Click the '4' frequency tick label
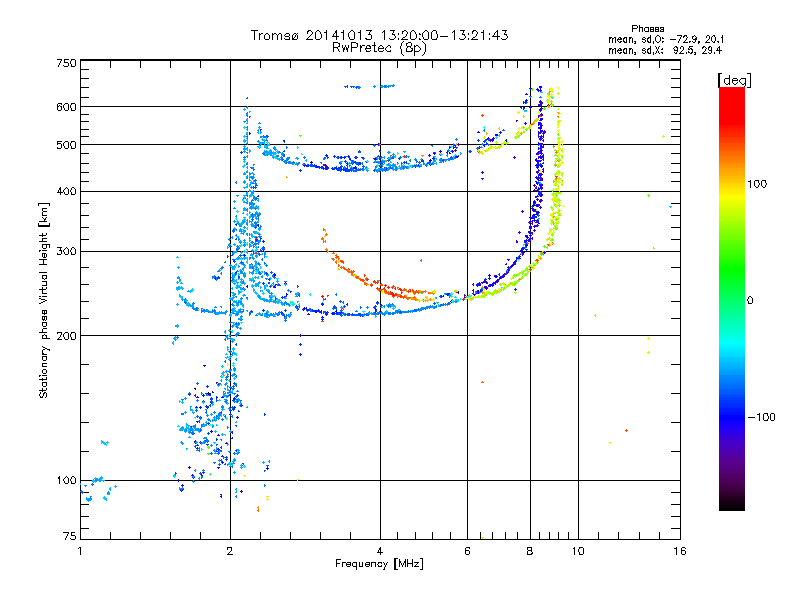 pos(380,551)
